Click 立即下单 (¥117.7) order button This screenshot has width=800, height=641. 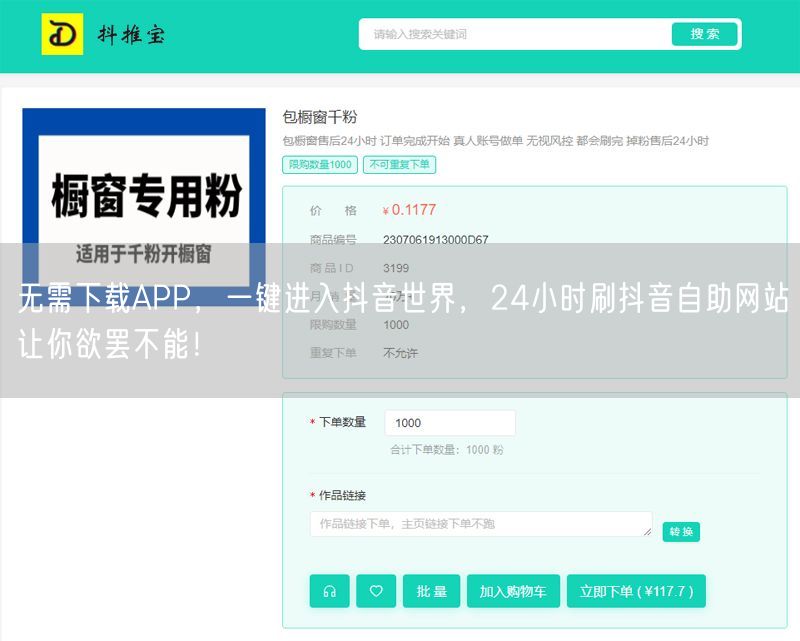(636, 591)
